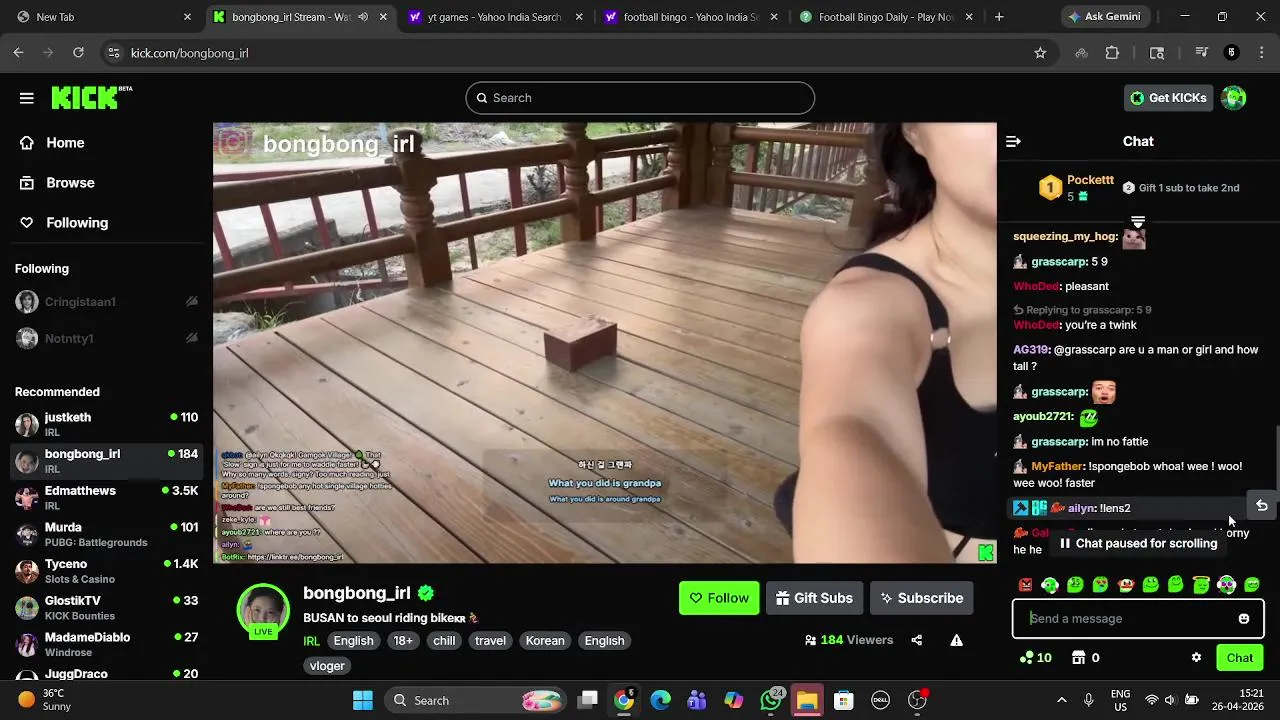Viewport: 1280px width, 720px height.
Task: Open the Murda recommended channel
Action: 105,534
